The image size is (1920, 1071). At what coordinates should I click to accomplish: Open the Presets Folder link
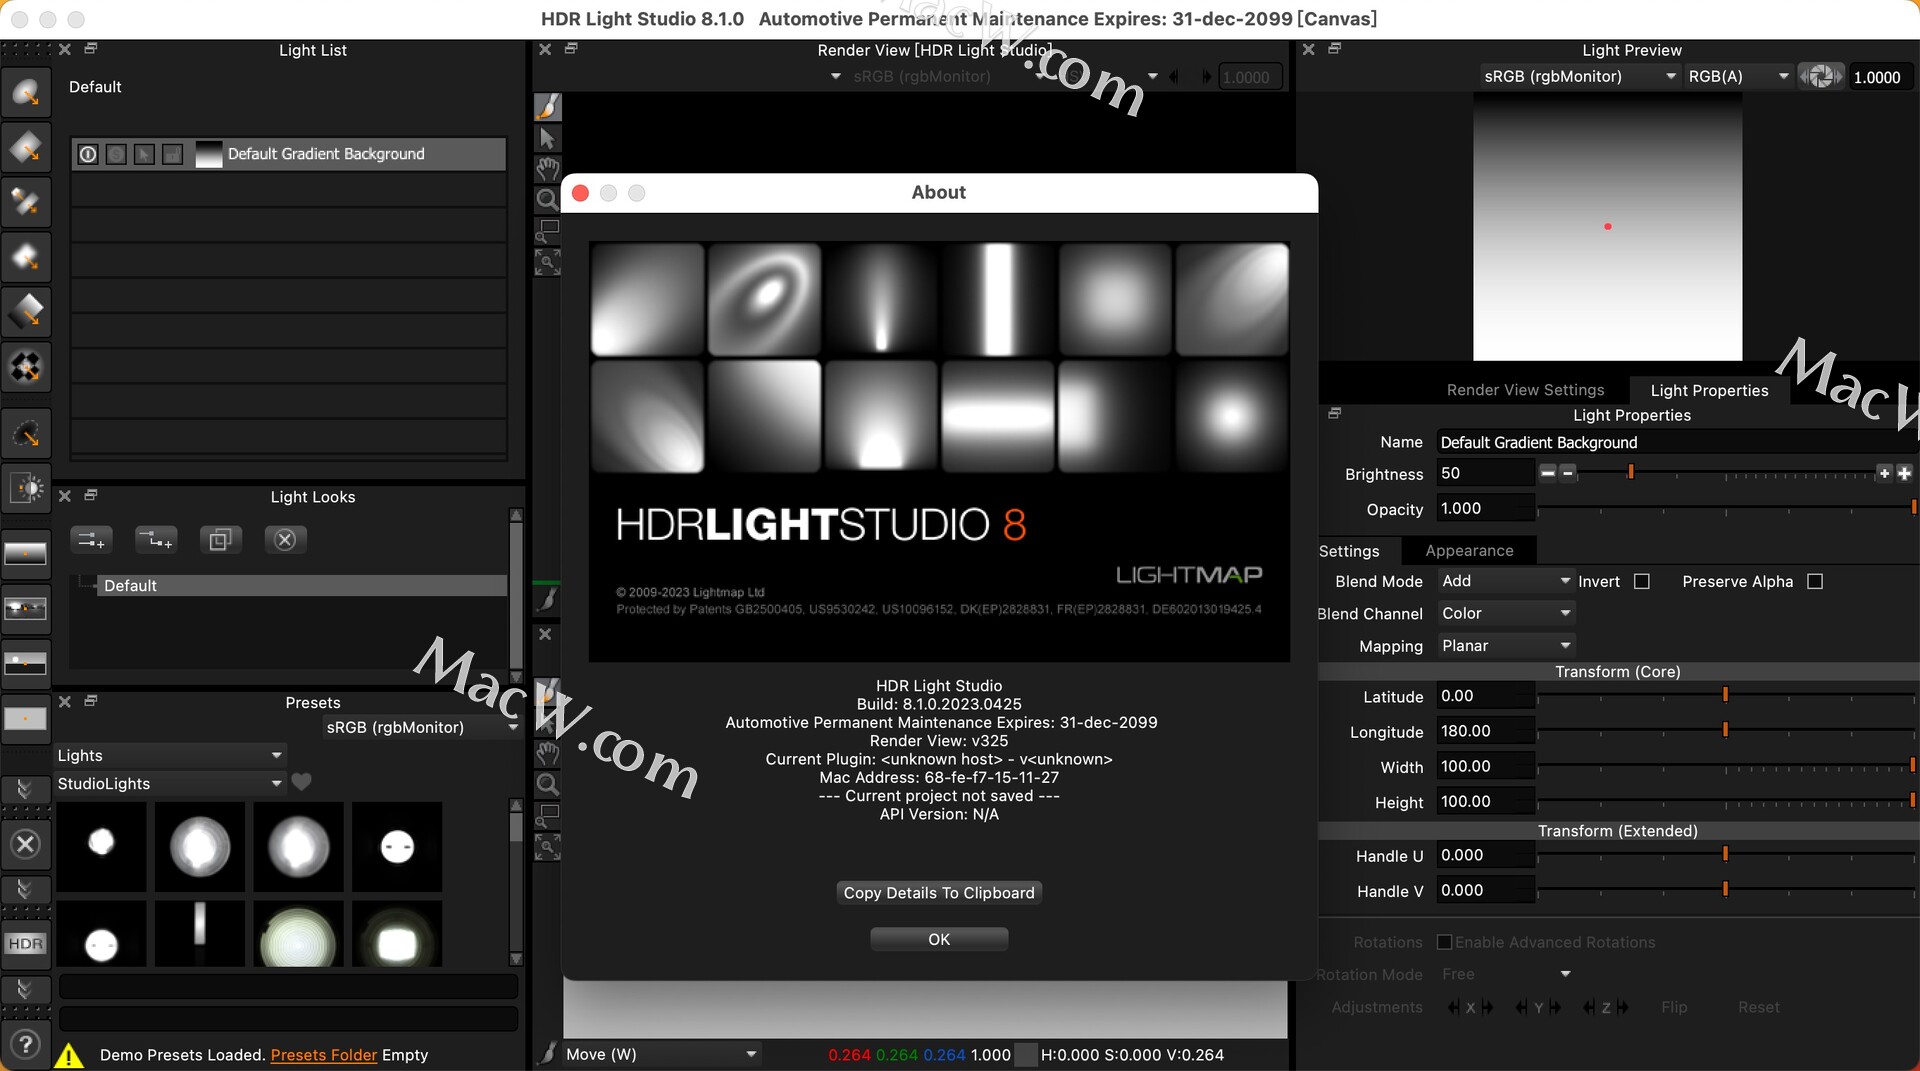click(x=324, y=1055)
